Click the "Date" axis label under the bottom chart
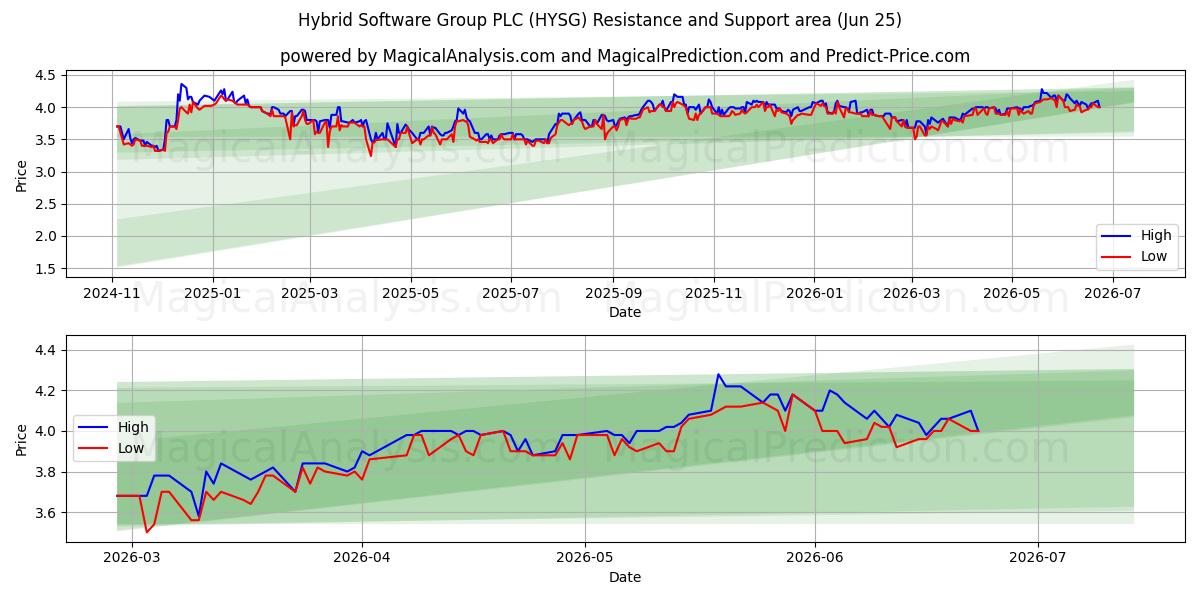The height and width of the screenshot is (600, 1200). click(x=625, y=577)
